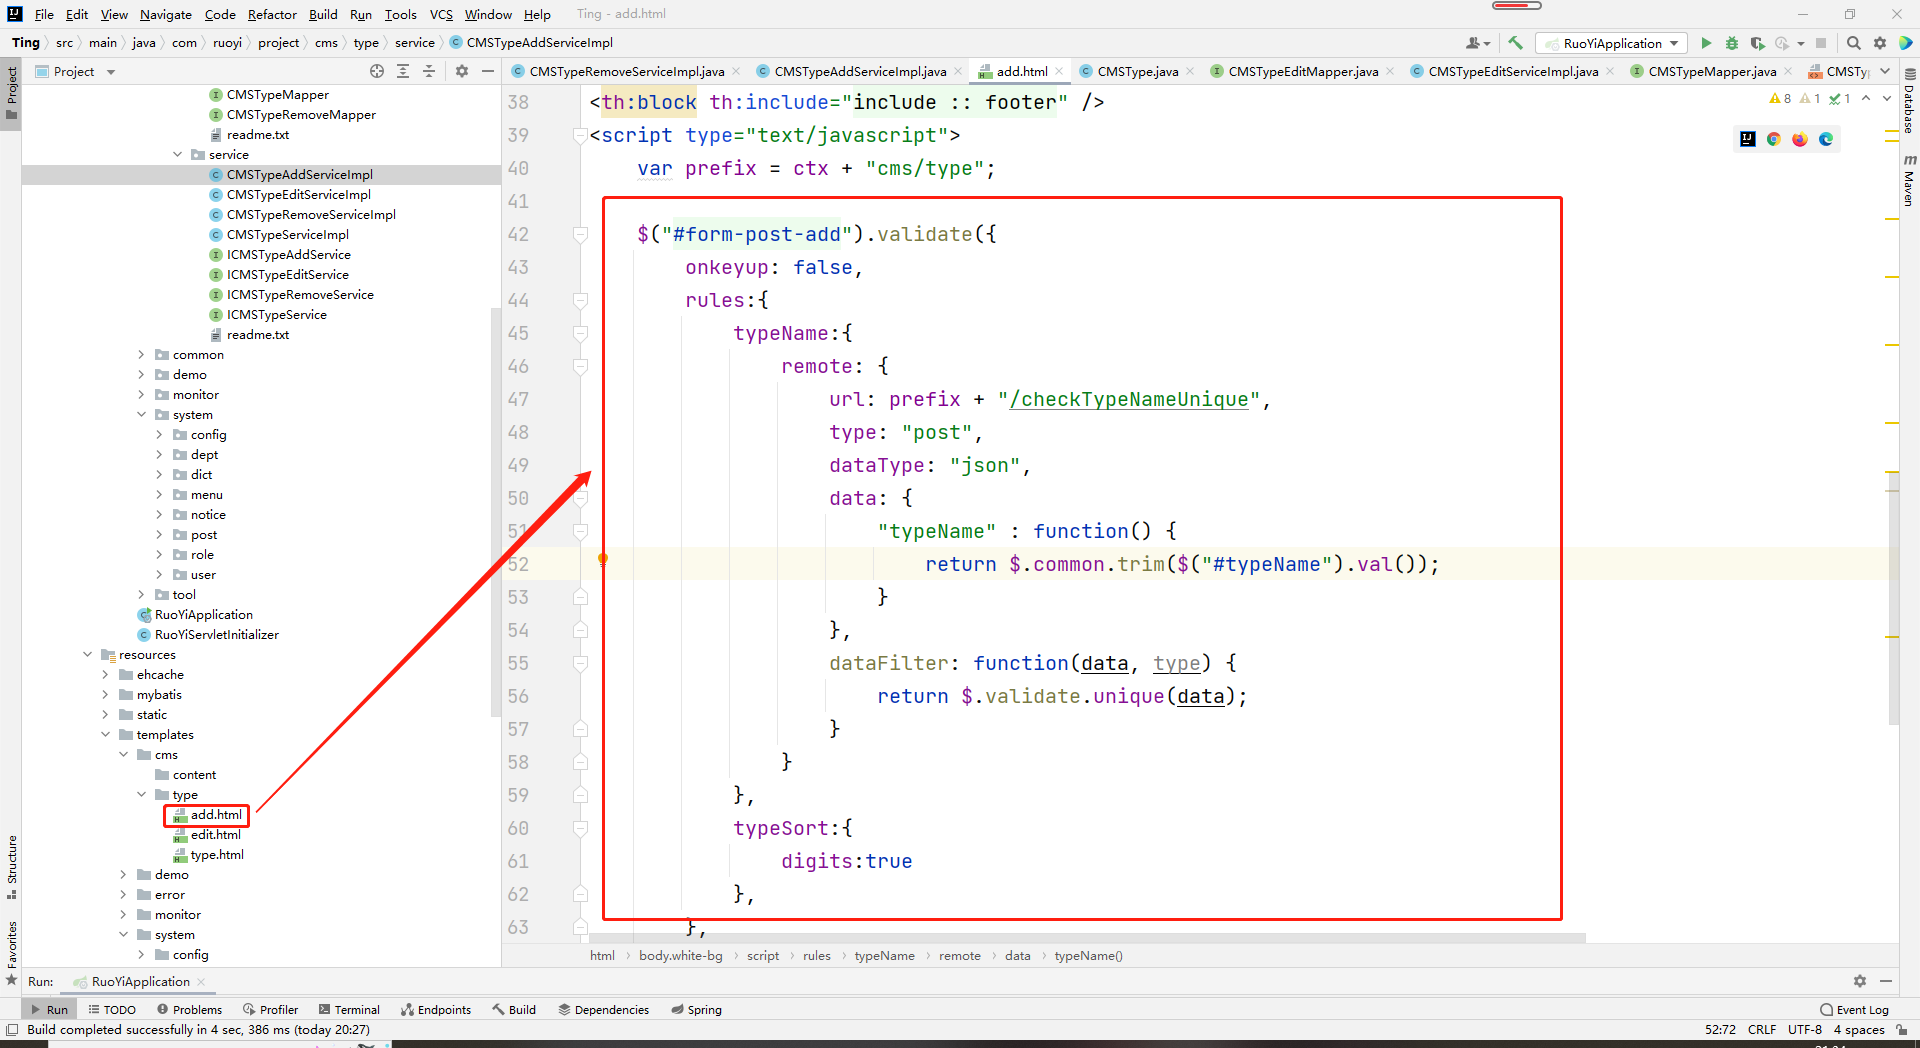This screenshot has width=1920, height=1048.
Task: Open preview in Firefox browser icon
Action: click(x=1800, y=139)
